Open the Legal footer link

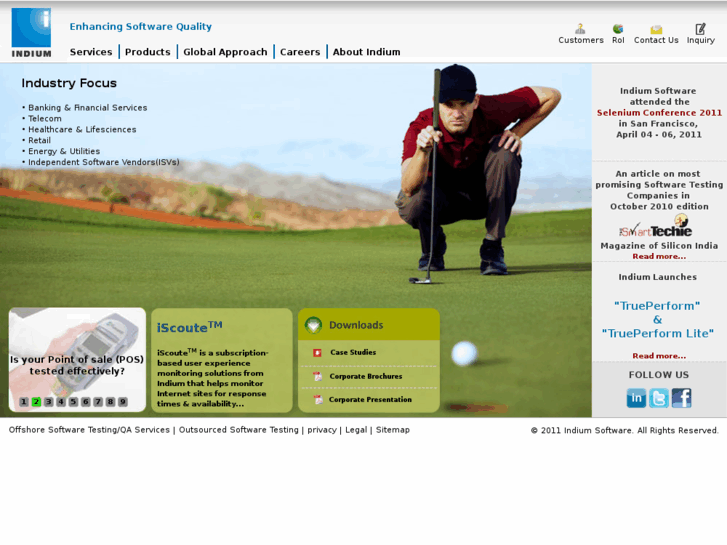356,430
